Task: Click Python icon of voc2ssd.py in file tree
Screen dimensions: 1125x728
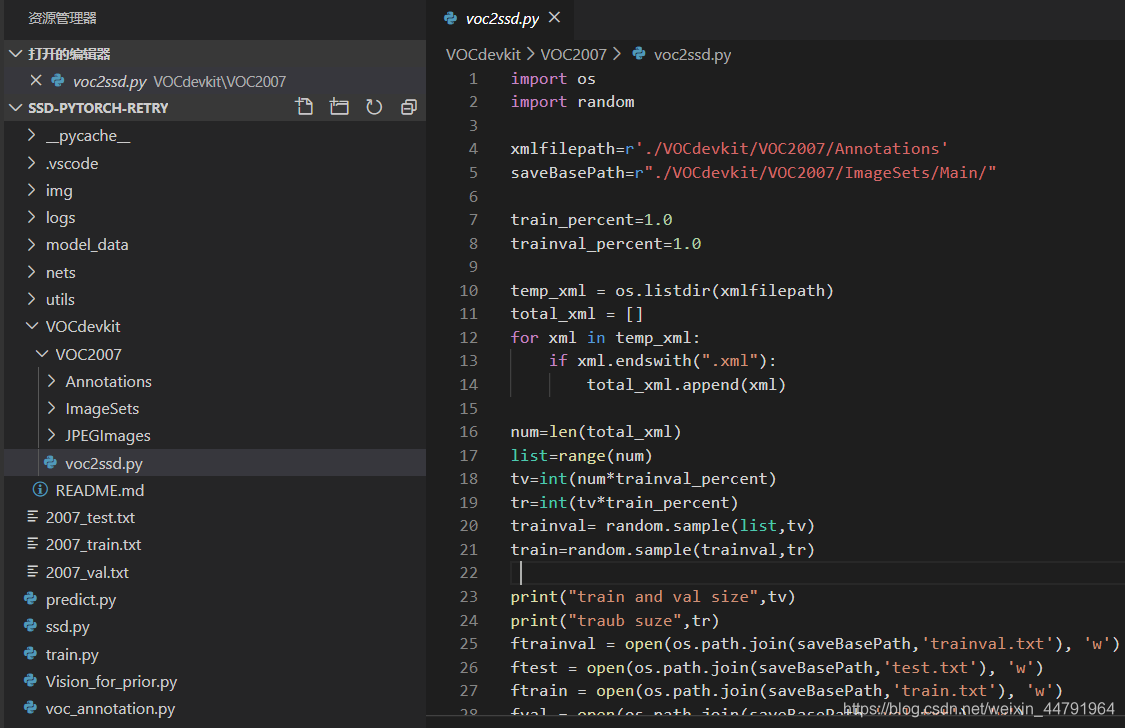Action: point(50,463)
